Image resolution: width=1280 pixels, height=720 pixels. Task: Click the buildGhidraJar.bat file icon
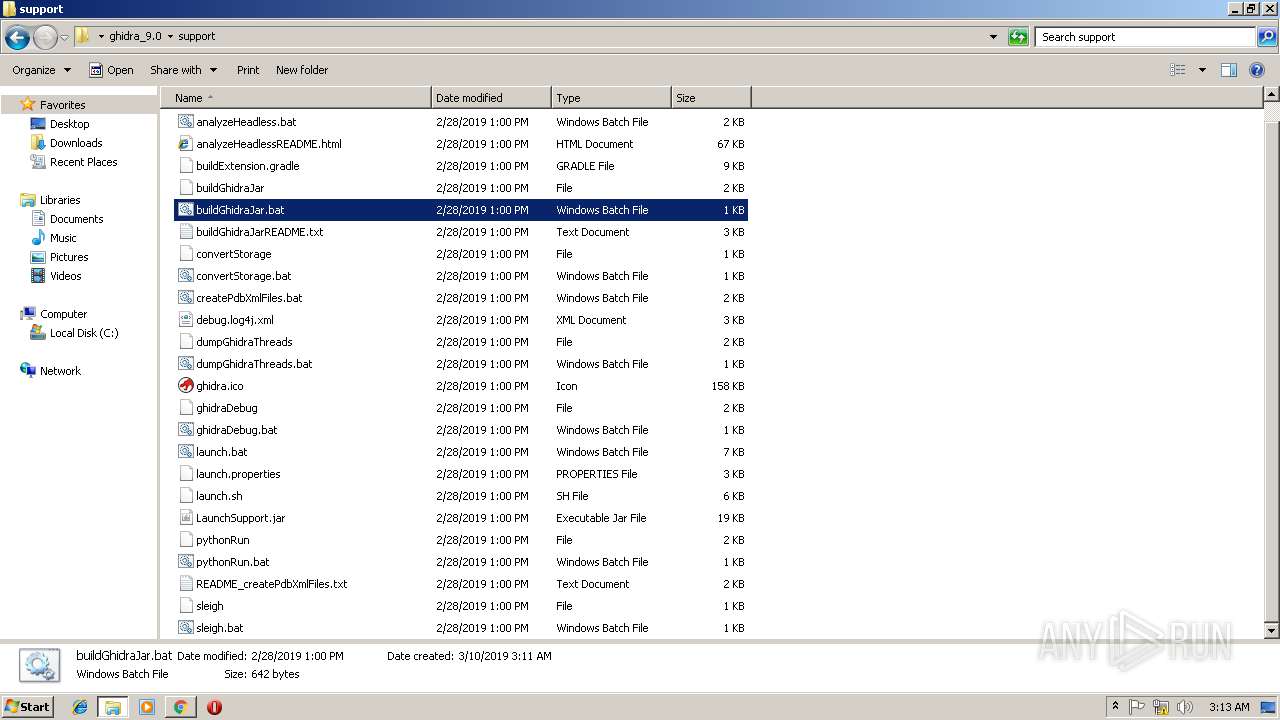[x=185, y=210]
